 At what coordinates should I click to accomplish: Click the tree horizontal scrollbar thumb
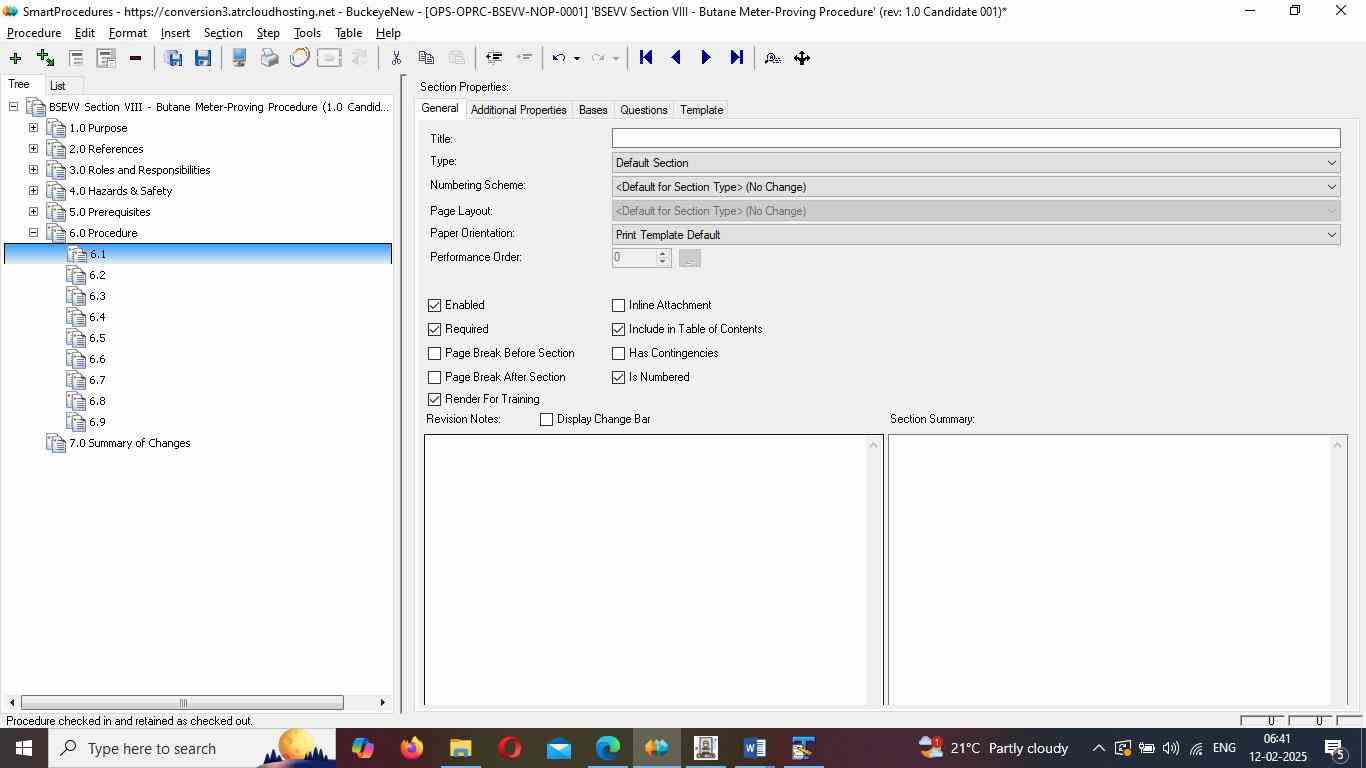coord(182,702)
